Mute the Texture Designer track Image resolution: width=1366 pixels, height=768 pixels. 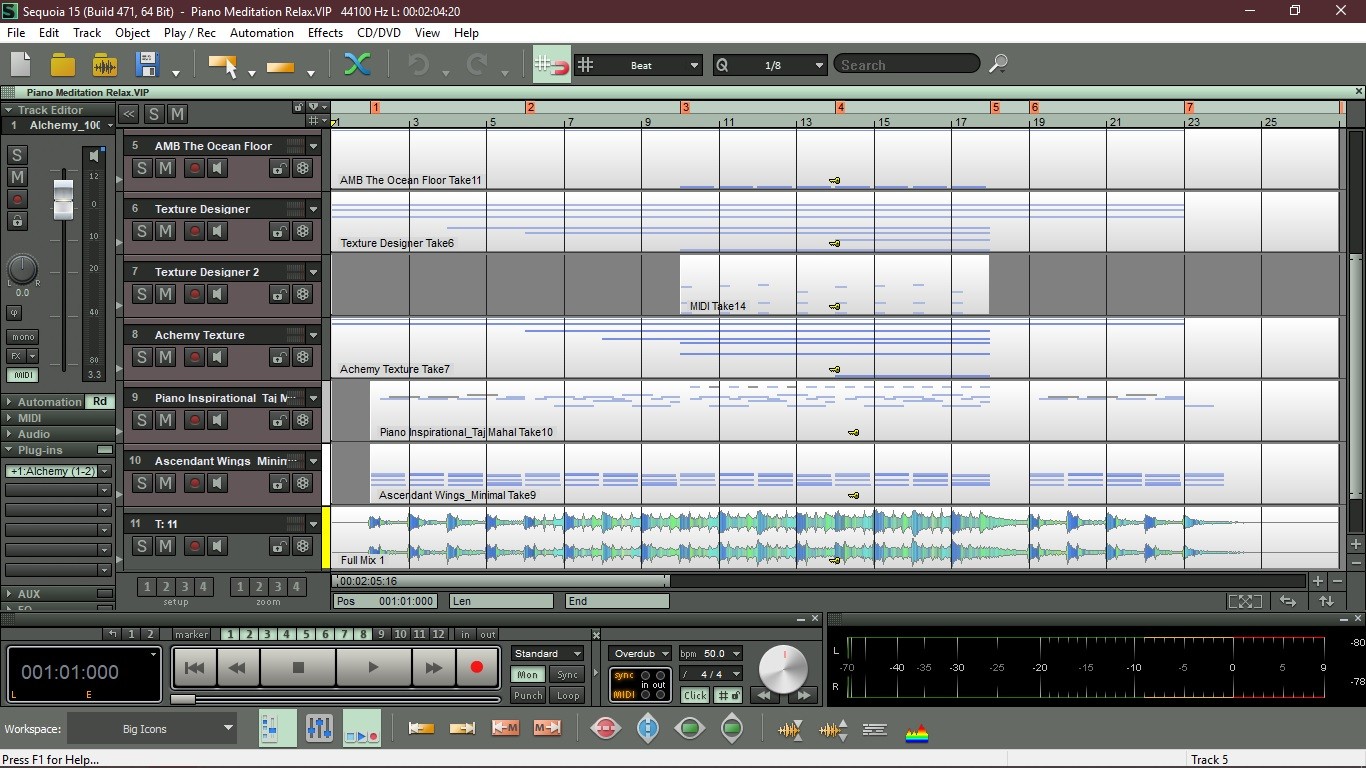pyautogui.click(x=166, y=231)
